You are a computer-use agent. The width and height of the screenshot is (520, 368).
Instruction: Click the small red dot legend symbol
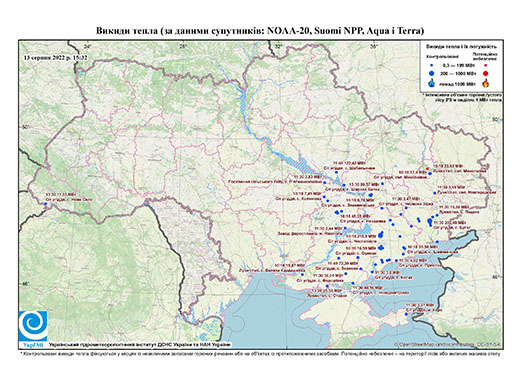(486, 66)
